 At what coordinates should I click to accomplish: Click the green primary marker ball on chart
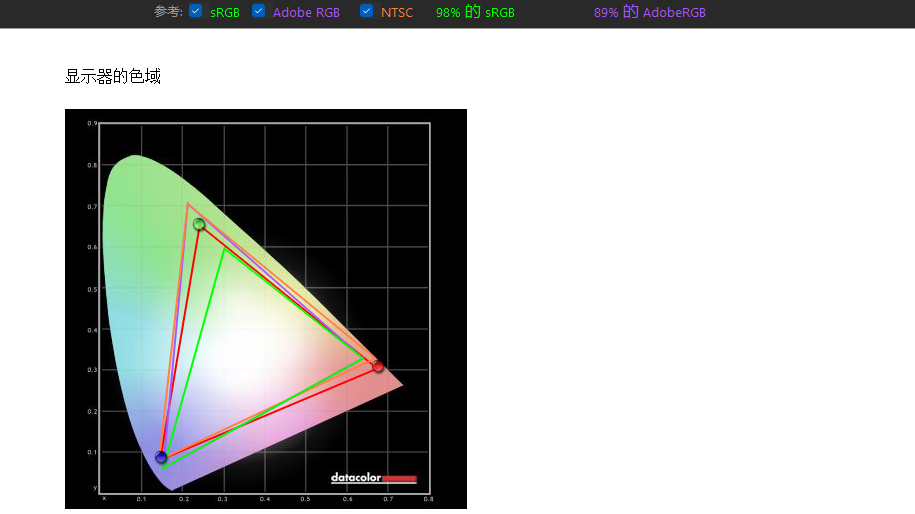tap(198, 224)
